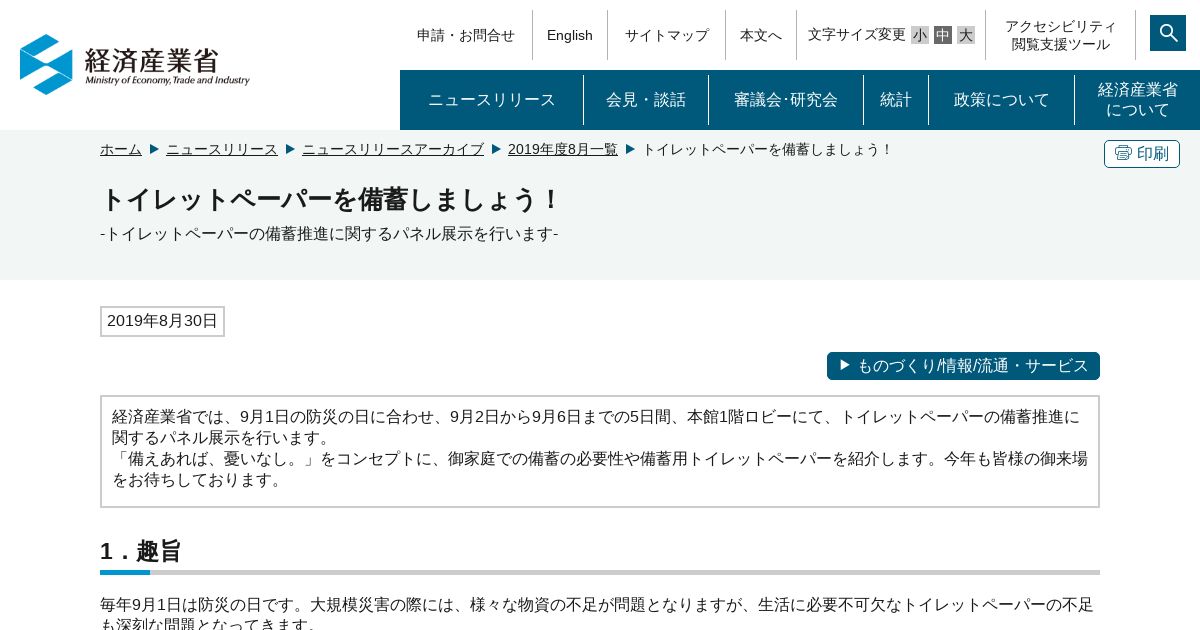Viewport: 1200px width, 630px height.
Task: Click ニュースリリースアーカイブ breadcrumb
Action: click(x=393, y=149)
